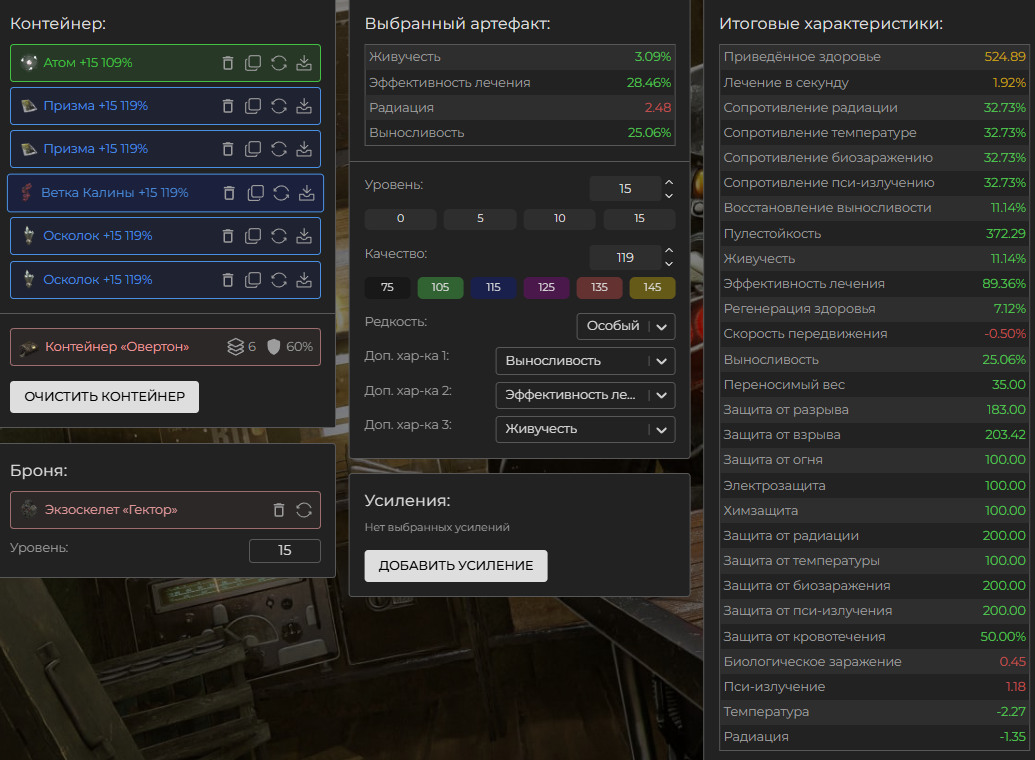Click the Защита от кровотечения 50.00% row

point(875,637)
